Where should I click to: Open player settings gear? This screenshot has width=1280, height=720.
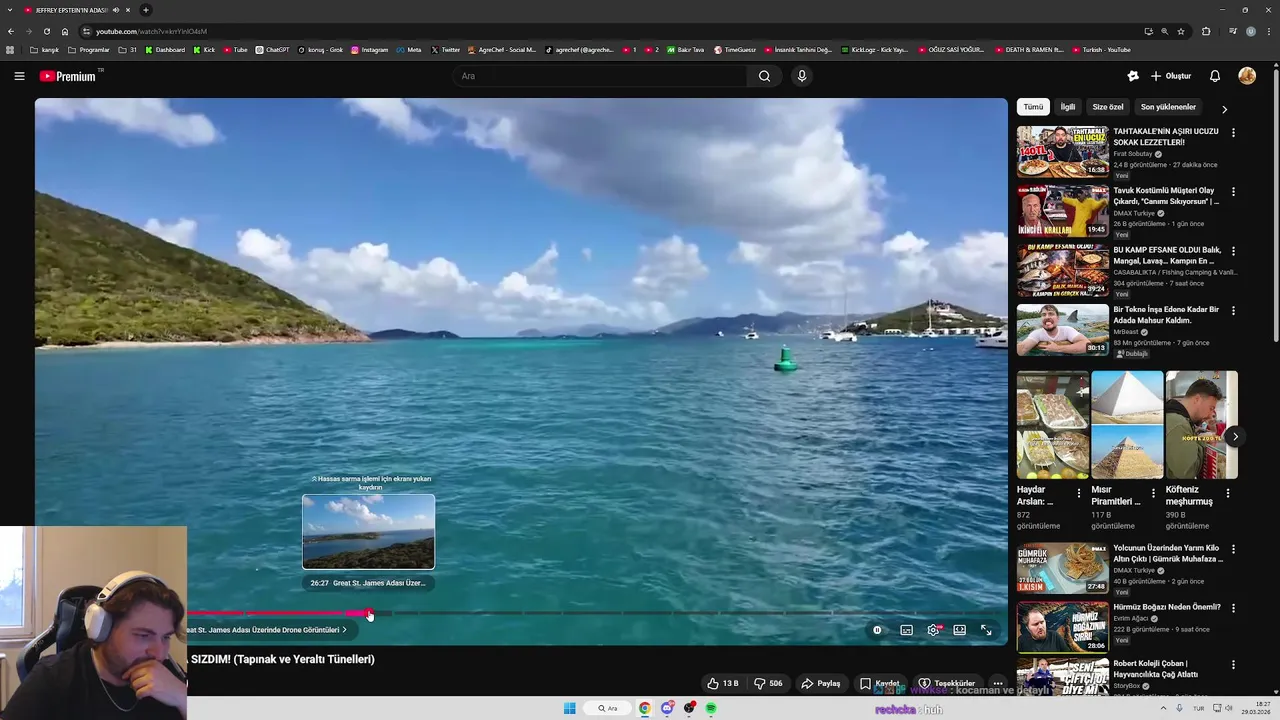pyautogui.click(x=933, y=630)
